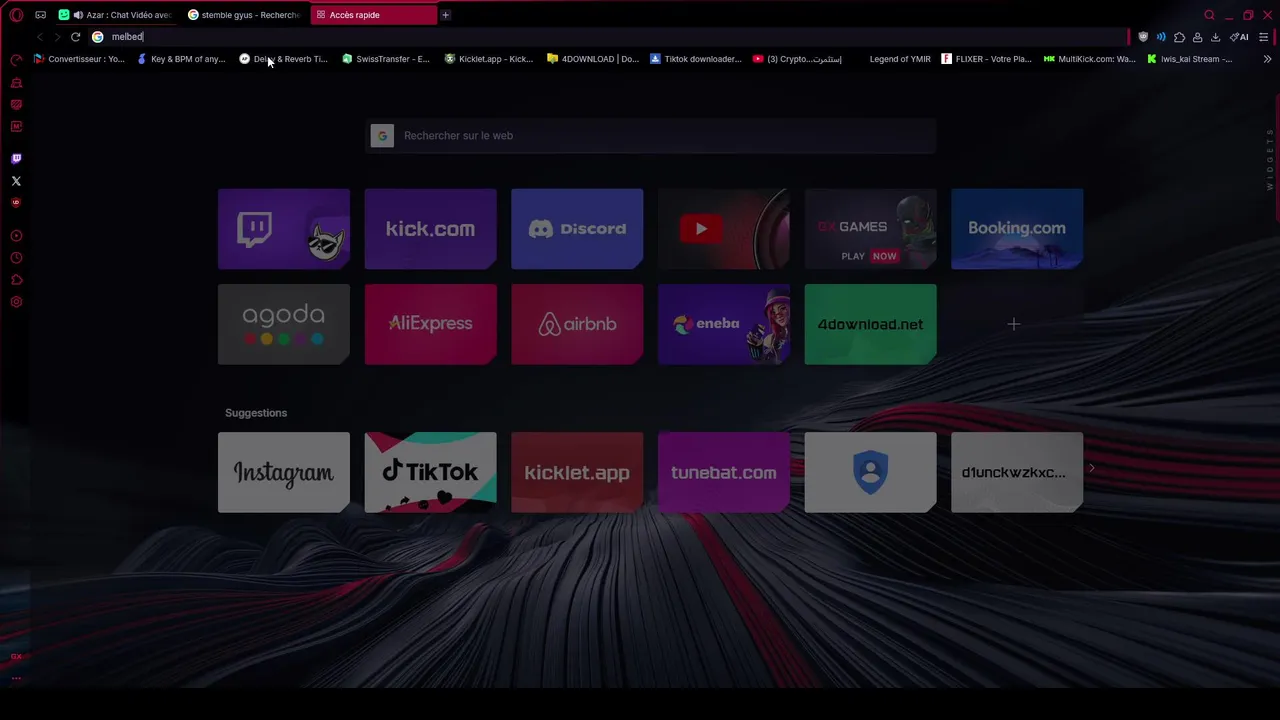Open the agoda speed dial tile
Screen dimensions: 1280x720
coord(284,324)
